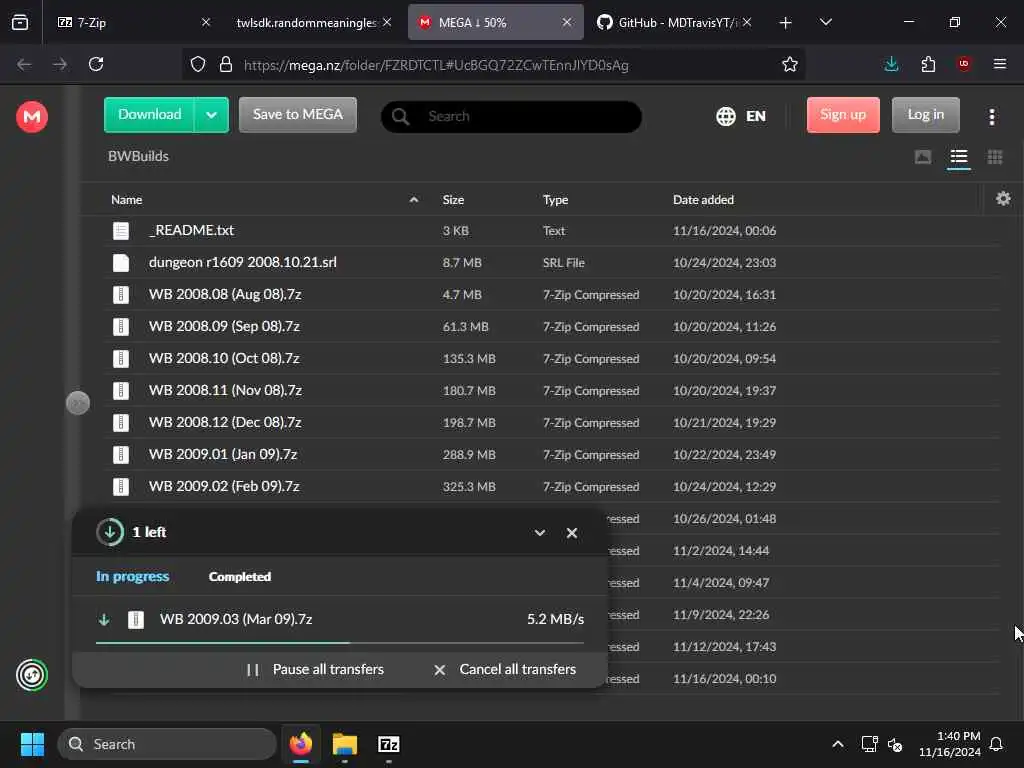The image size is (1024, 768).
Task: Open column settings gear
Action: pos(1003,199)
